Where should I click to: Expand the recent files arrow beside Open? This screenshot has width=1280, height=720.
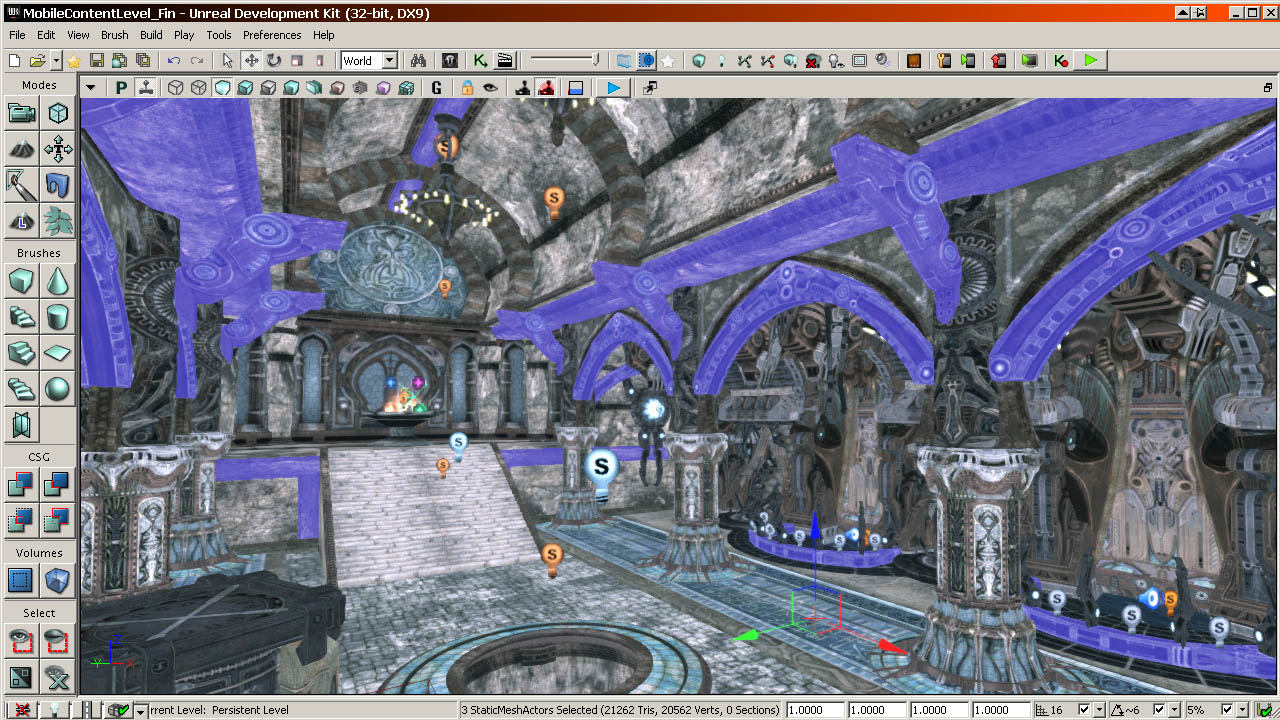(x=55, y=61)
